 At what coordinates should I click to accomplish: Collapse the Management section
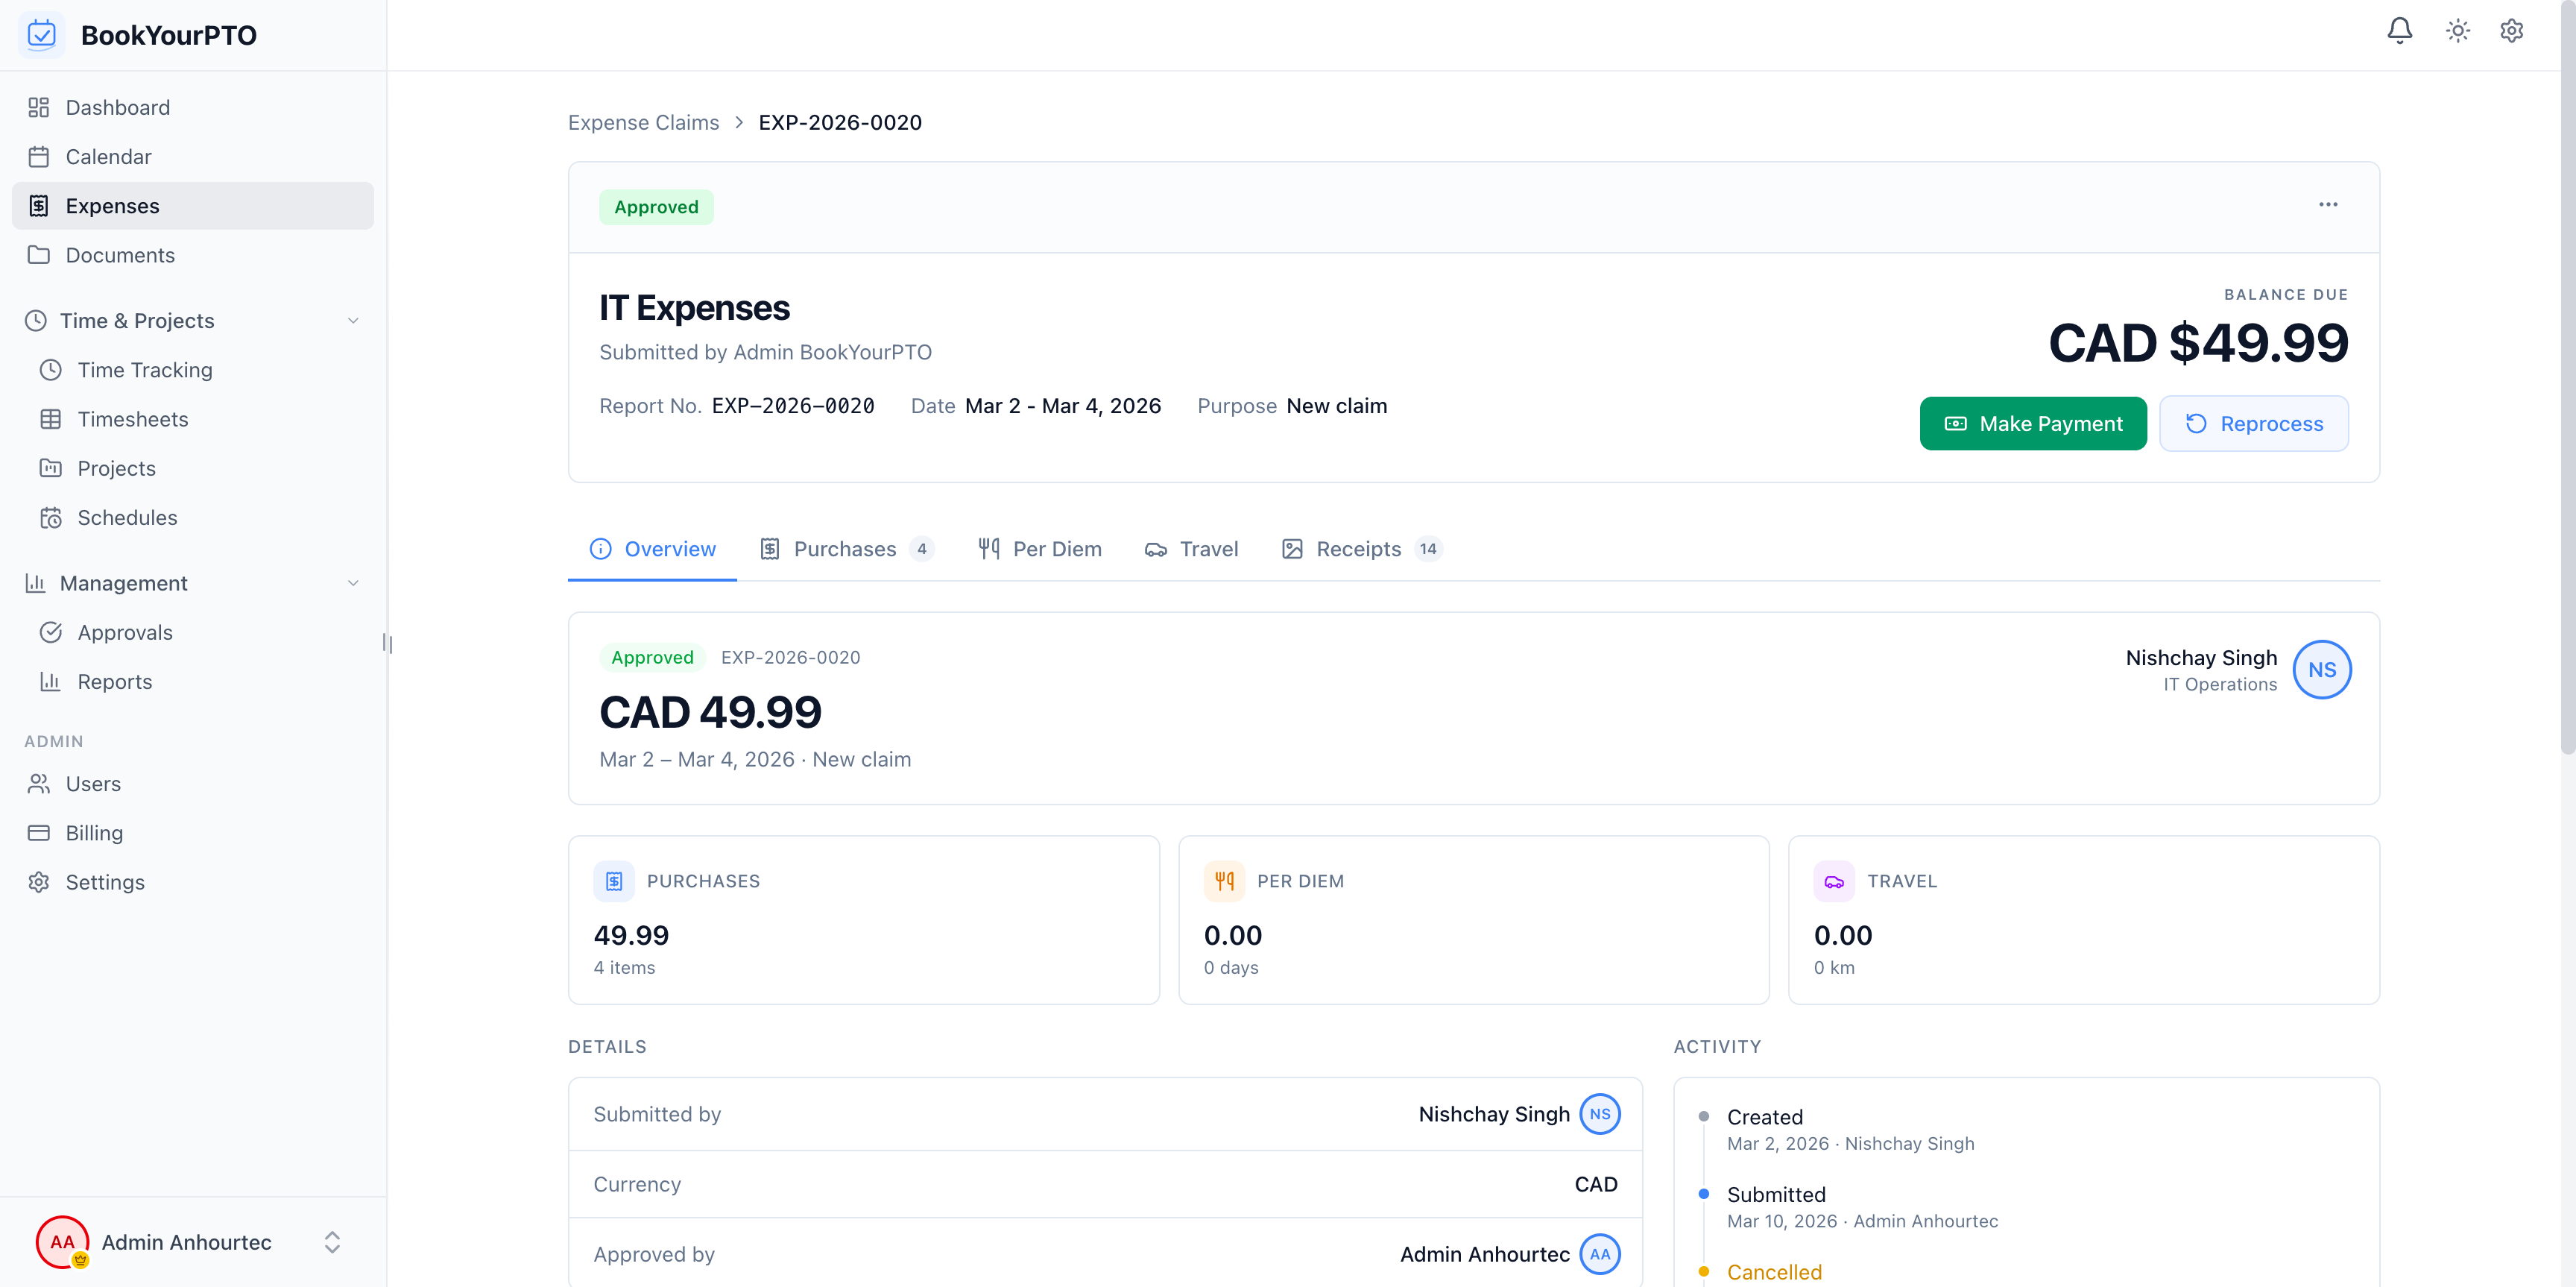353,583
